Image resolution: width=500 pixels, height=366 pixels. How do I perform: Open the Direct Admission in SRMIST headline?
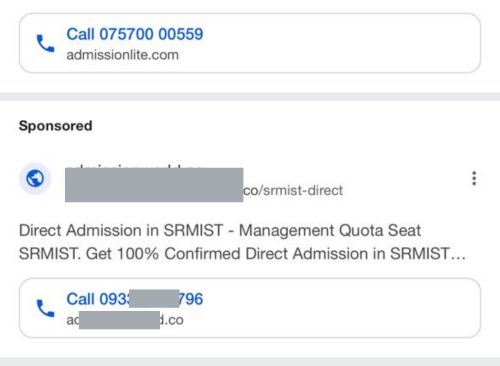[220, 230]
